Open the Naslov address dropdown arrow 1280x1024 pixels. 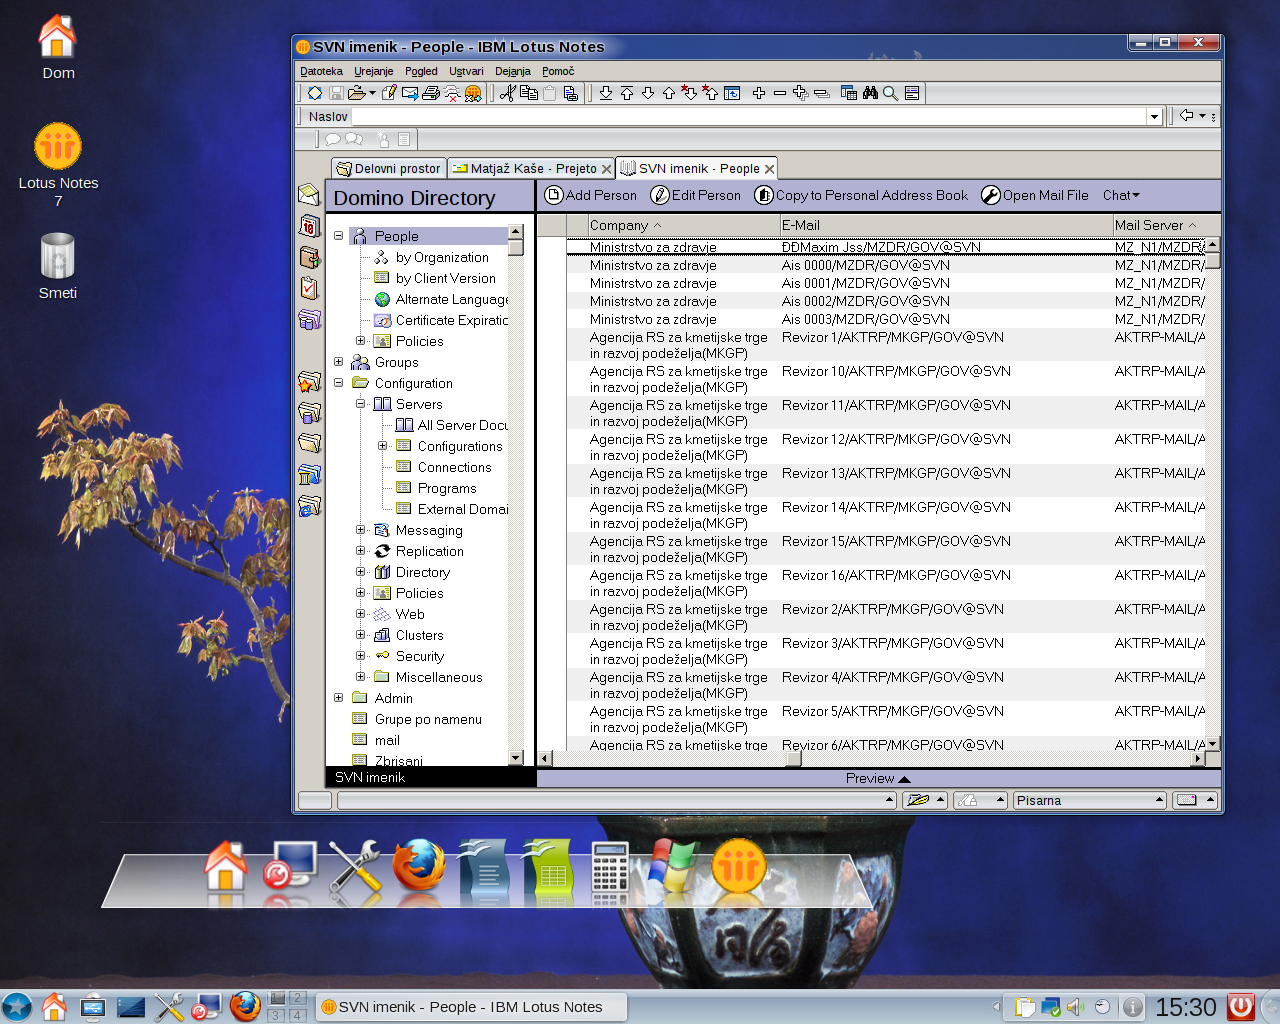1154,117
